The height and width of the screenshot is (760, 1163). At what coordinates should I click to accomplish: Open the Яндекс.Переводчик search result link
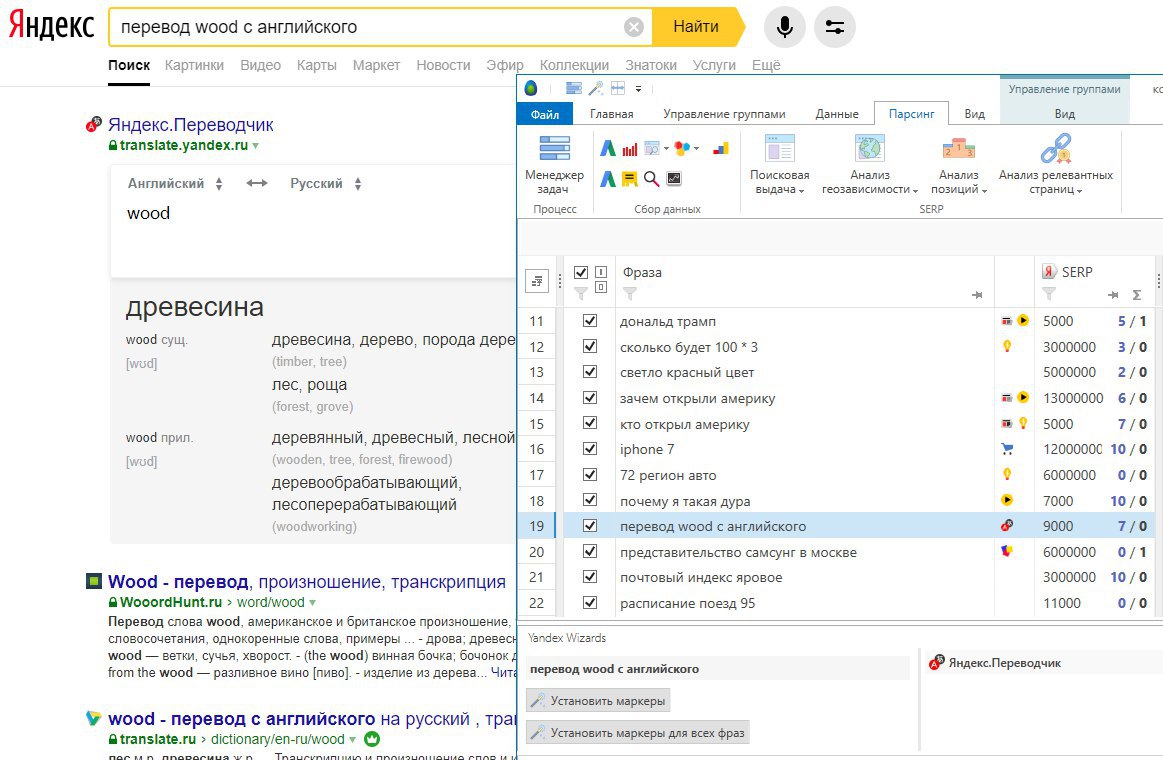click(191, 125)
